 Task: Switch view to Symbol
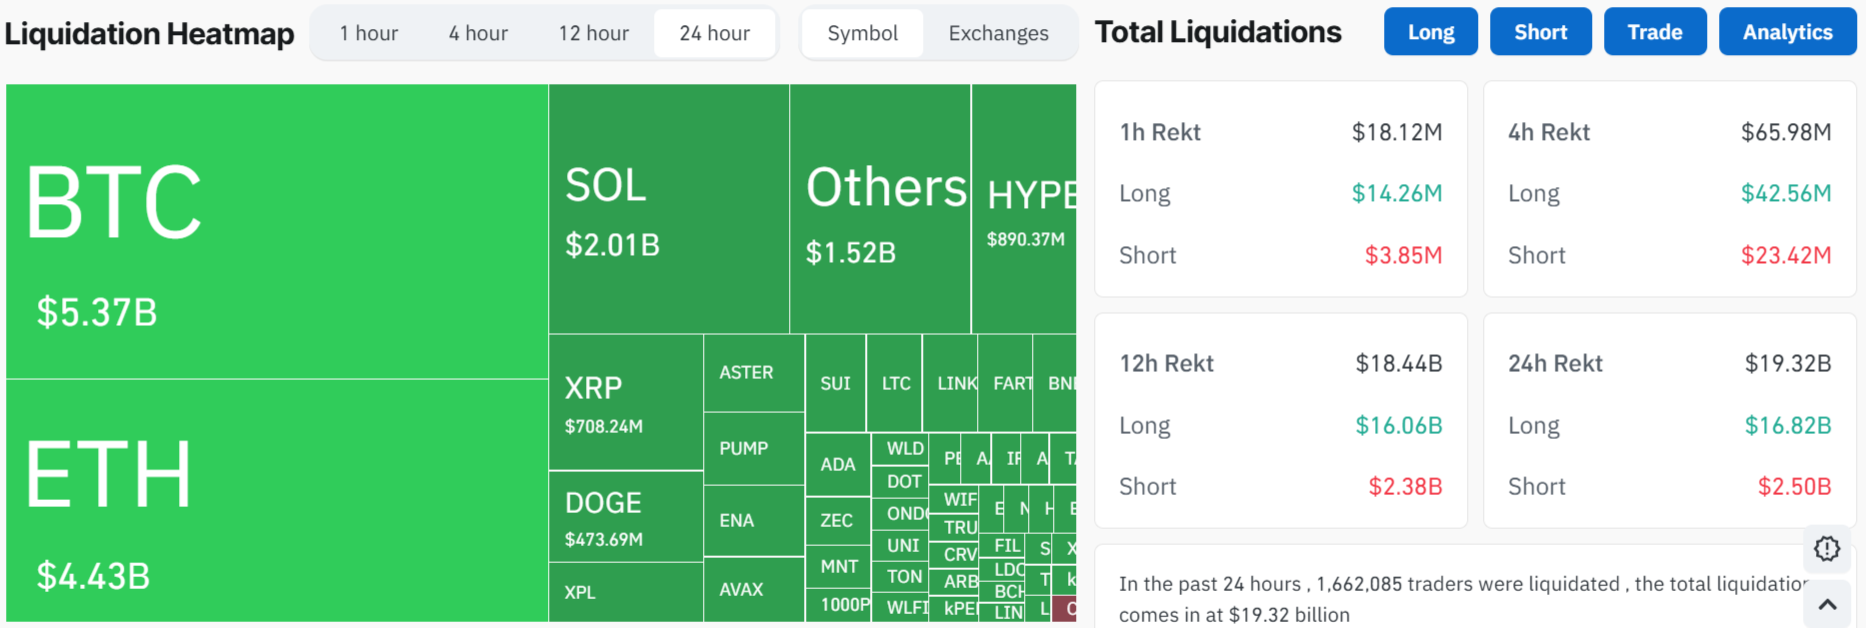coord(862,33)
